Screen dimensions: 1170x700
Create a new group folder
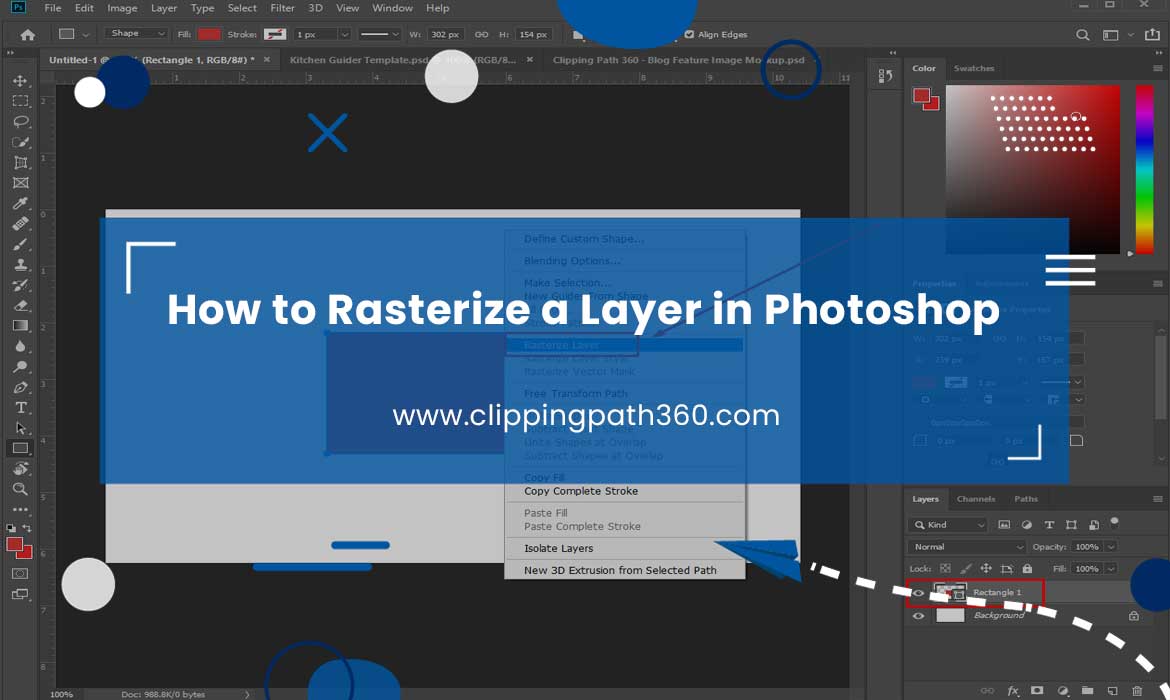pyautogui.click(x=1087, y=691)
